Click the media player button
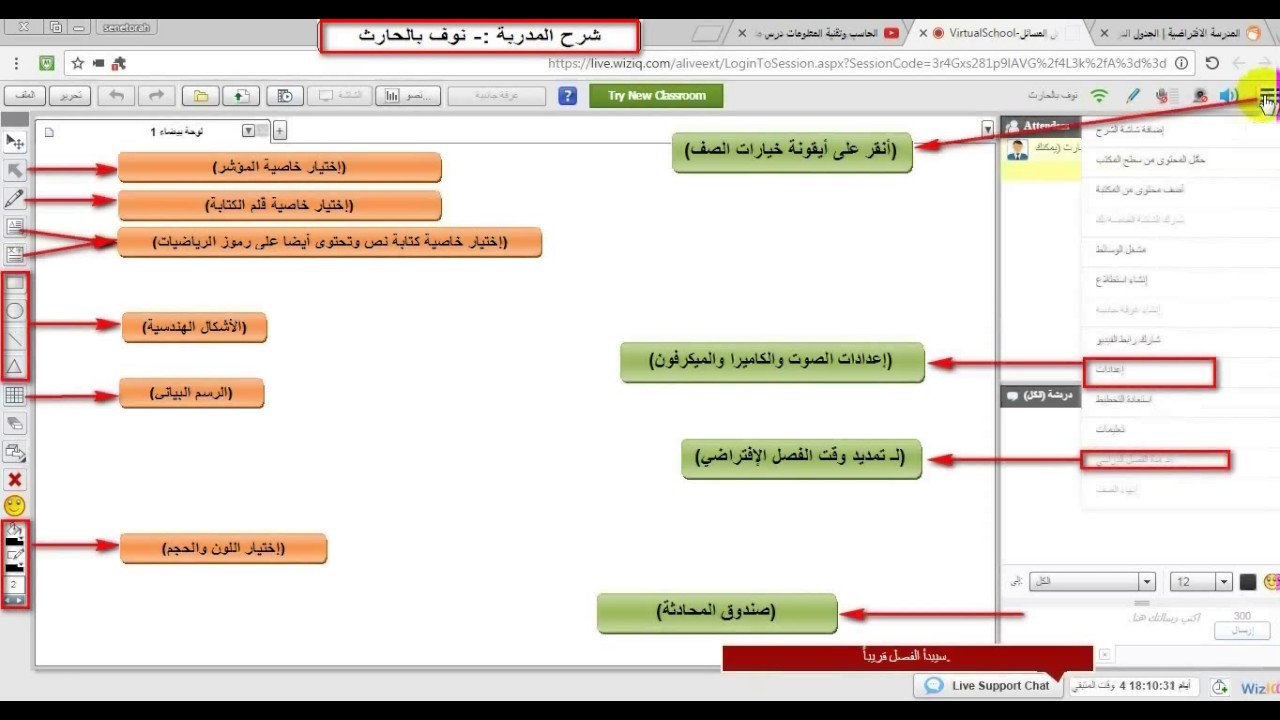The height and width of the screenshot is (720, 1280). click(x=286, y=96)
